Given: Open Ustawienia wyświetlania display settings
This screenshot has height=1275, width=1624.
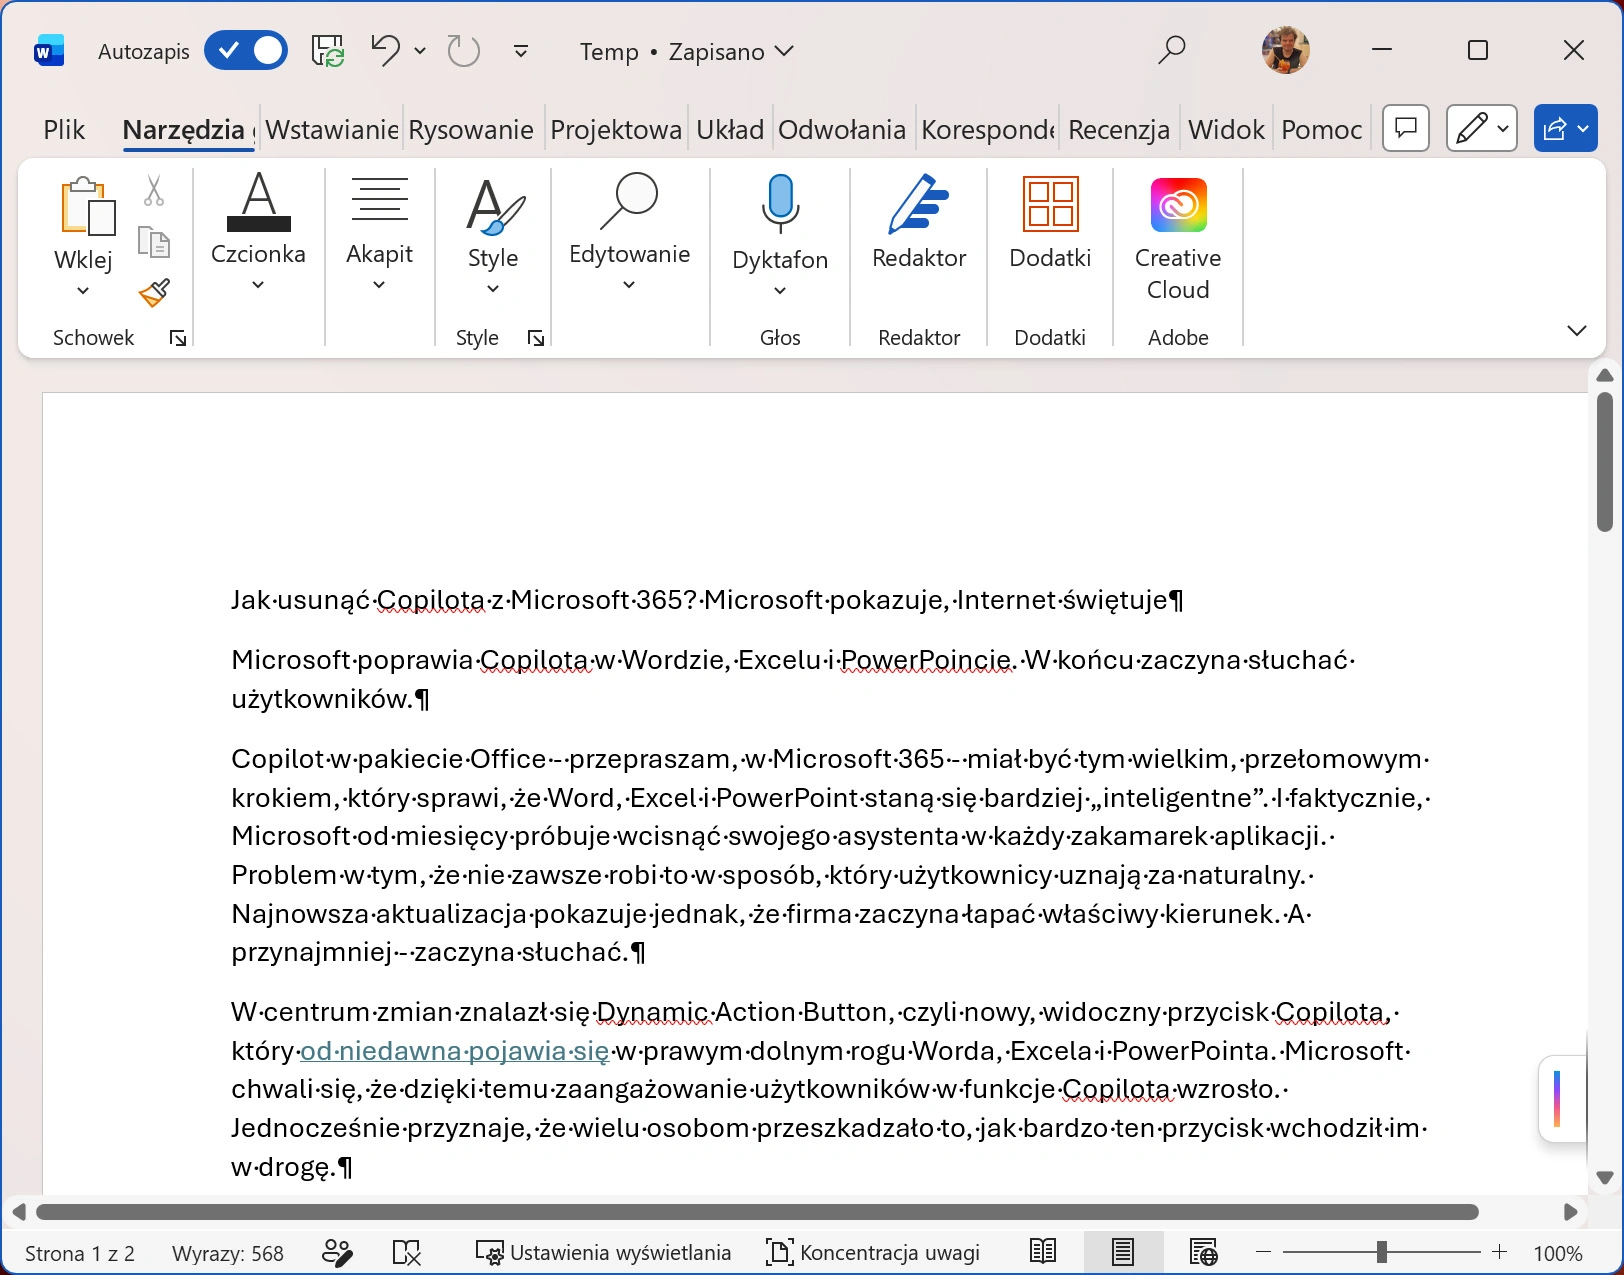Looking at the screenshot, I should 604,1253.
